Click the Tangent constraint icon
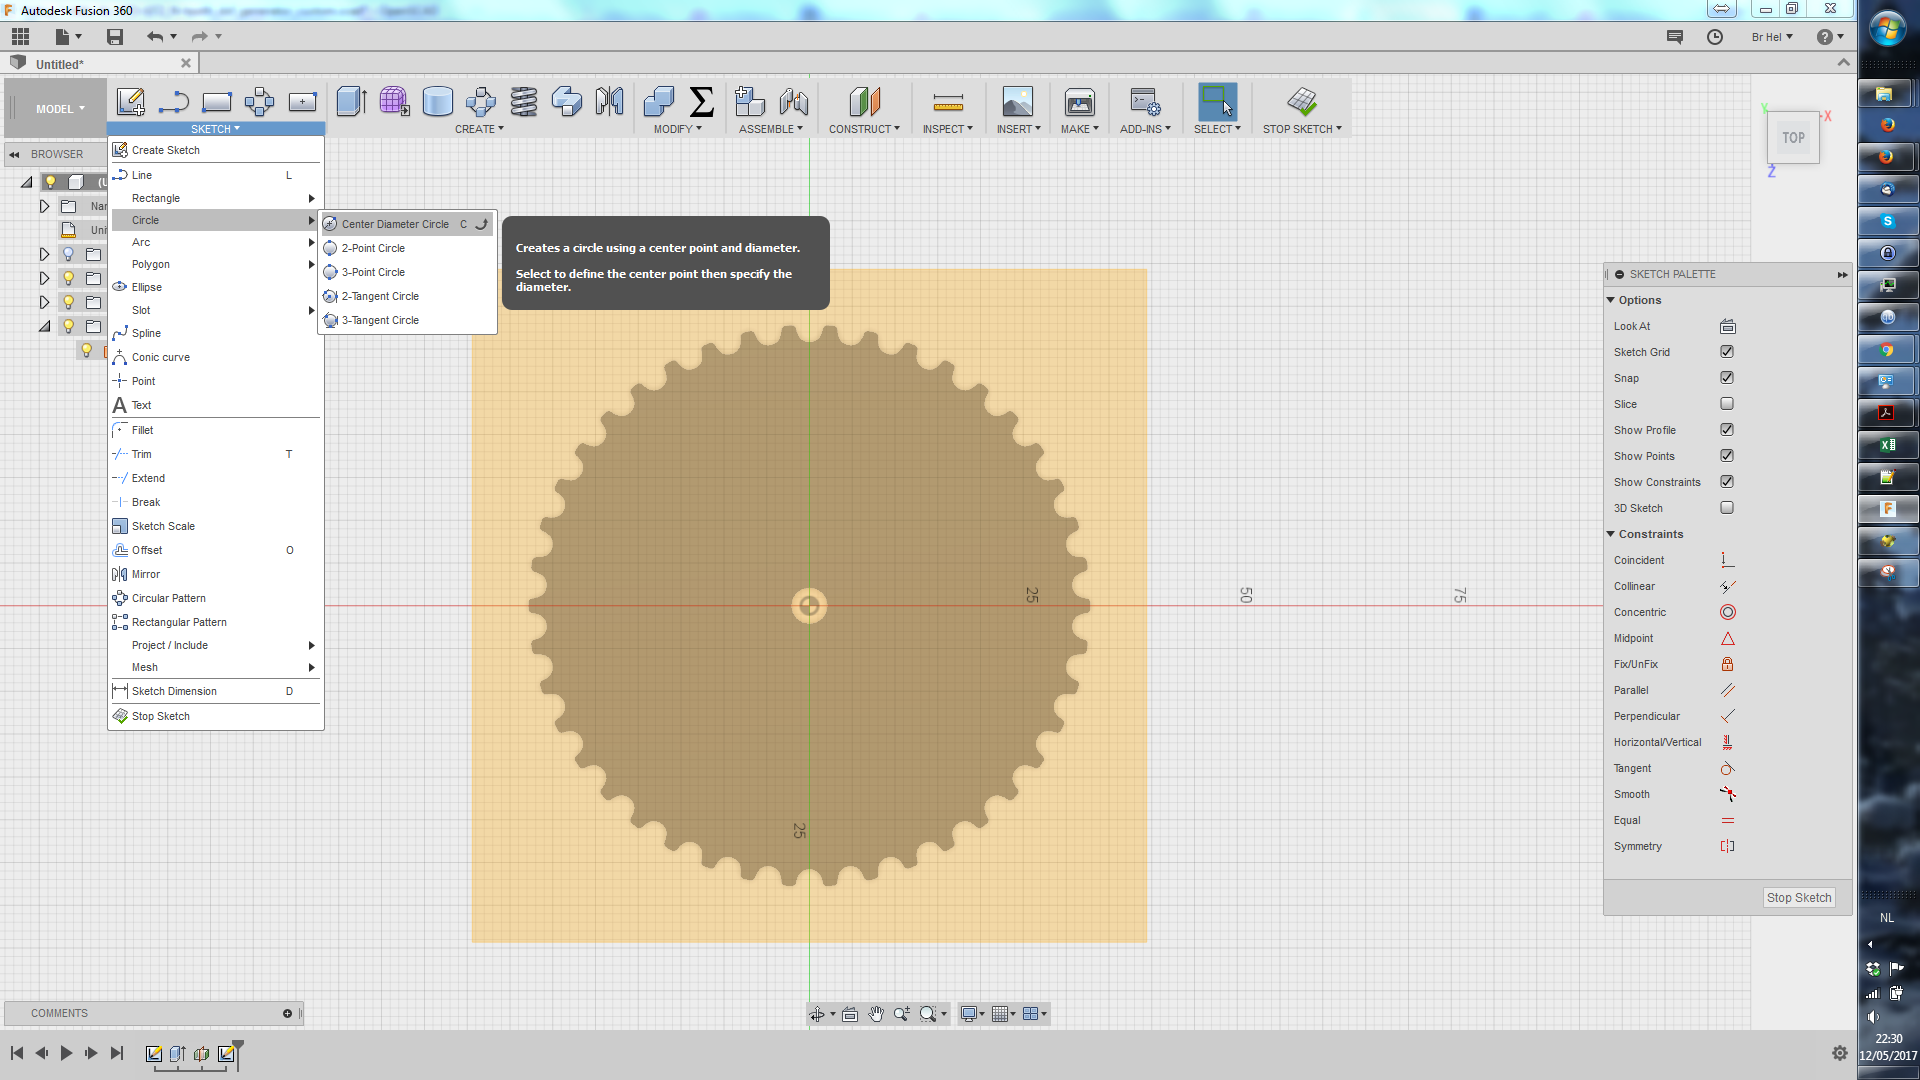This screenshot has height=1080, width=1920. click(1726, 767)
